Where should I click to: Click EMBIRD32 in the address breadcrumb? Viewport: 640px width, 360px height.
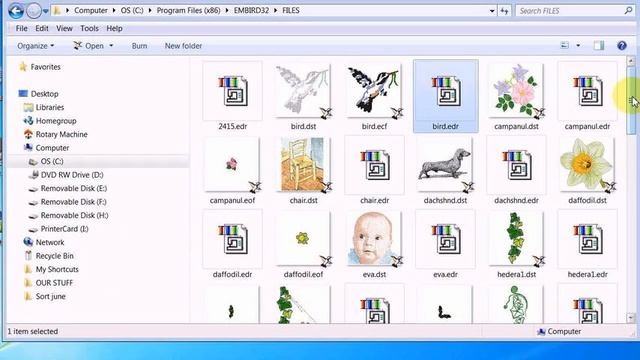251,11
